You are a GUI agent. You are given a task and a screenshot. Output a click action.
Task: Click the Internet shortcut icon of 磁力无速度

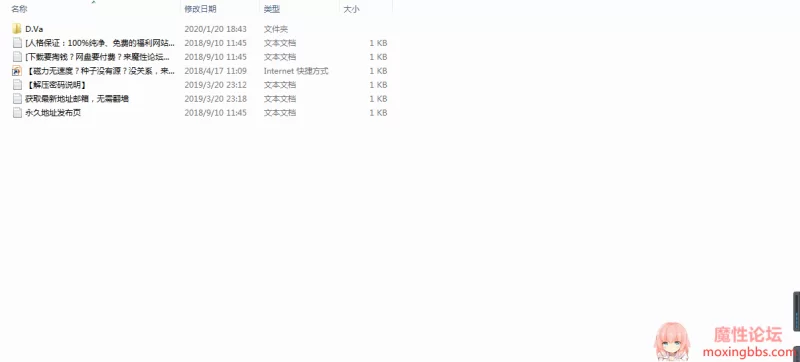[x=17, y=71]
